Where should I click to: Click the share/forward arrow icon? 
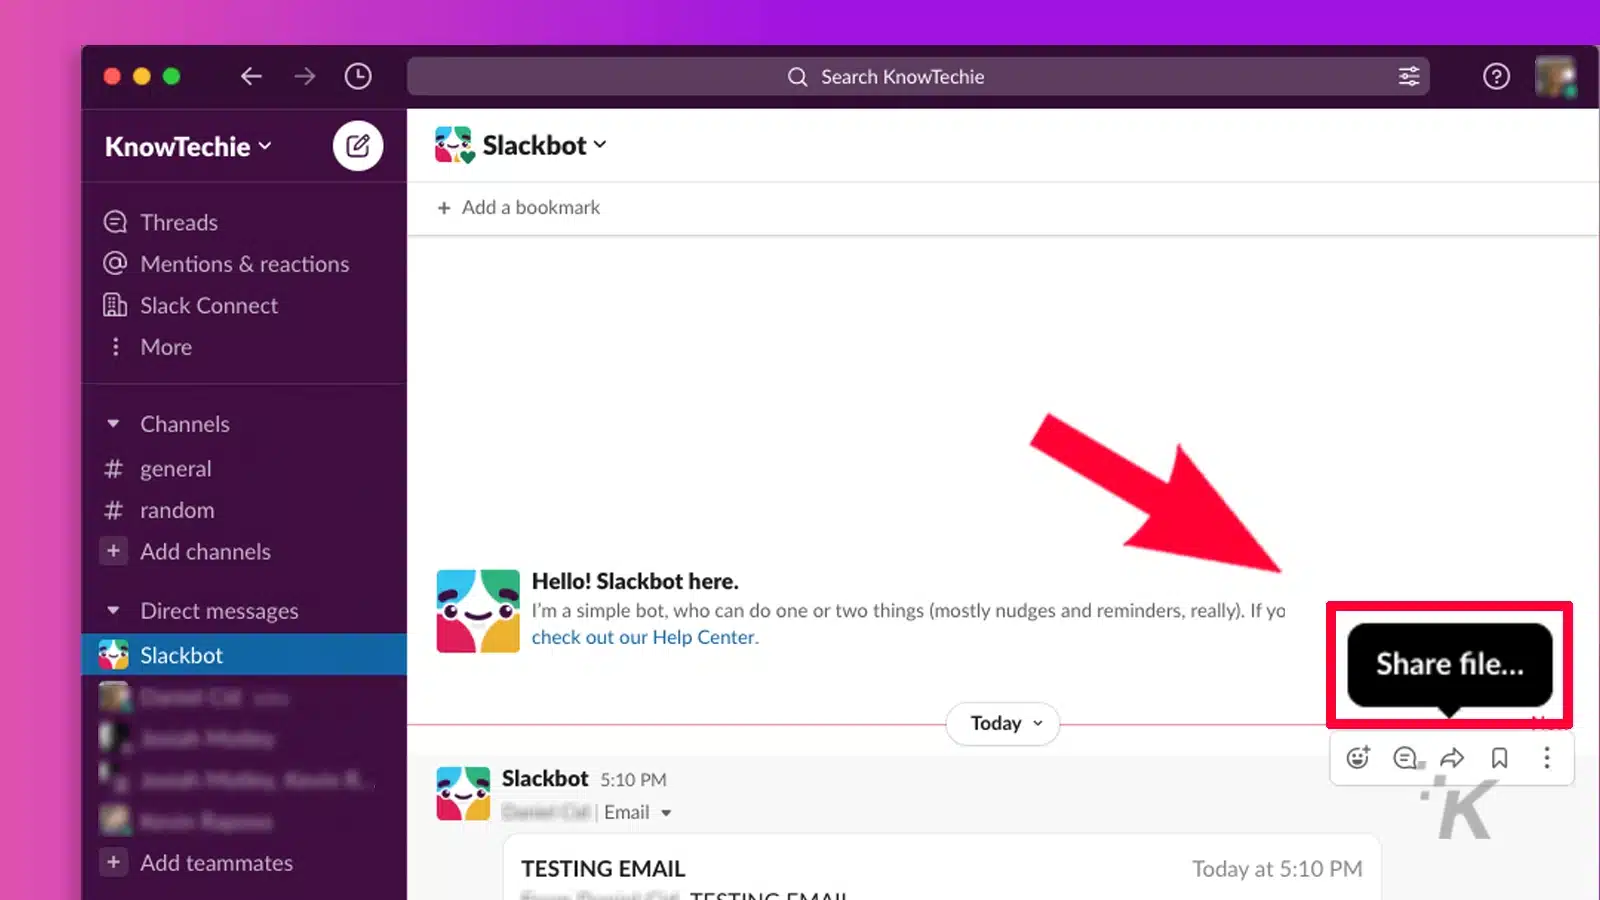(x=1452, y=758)
